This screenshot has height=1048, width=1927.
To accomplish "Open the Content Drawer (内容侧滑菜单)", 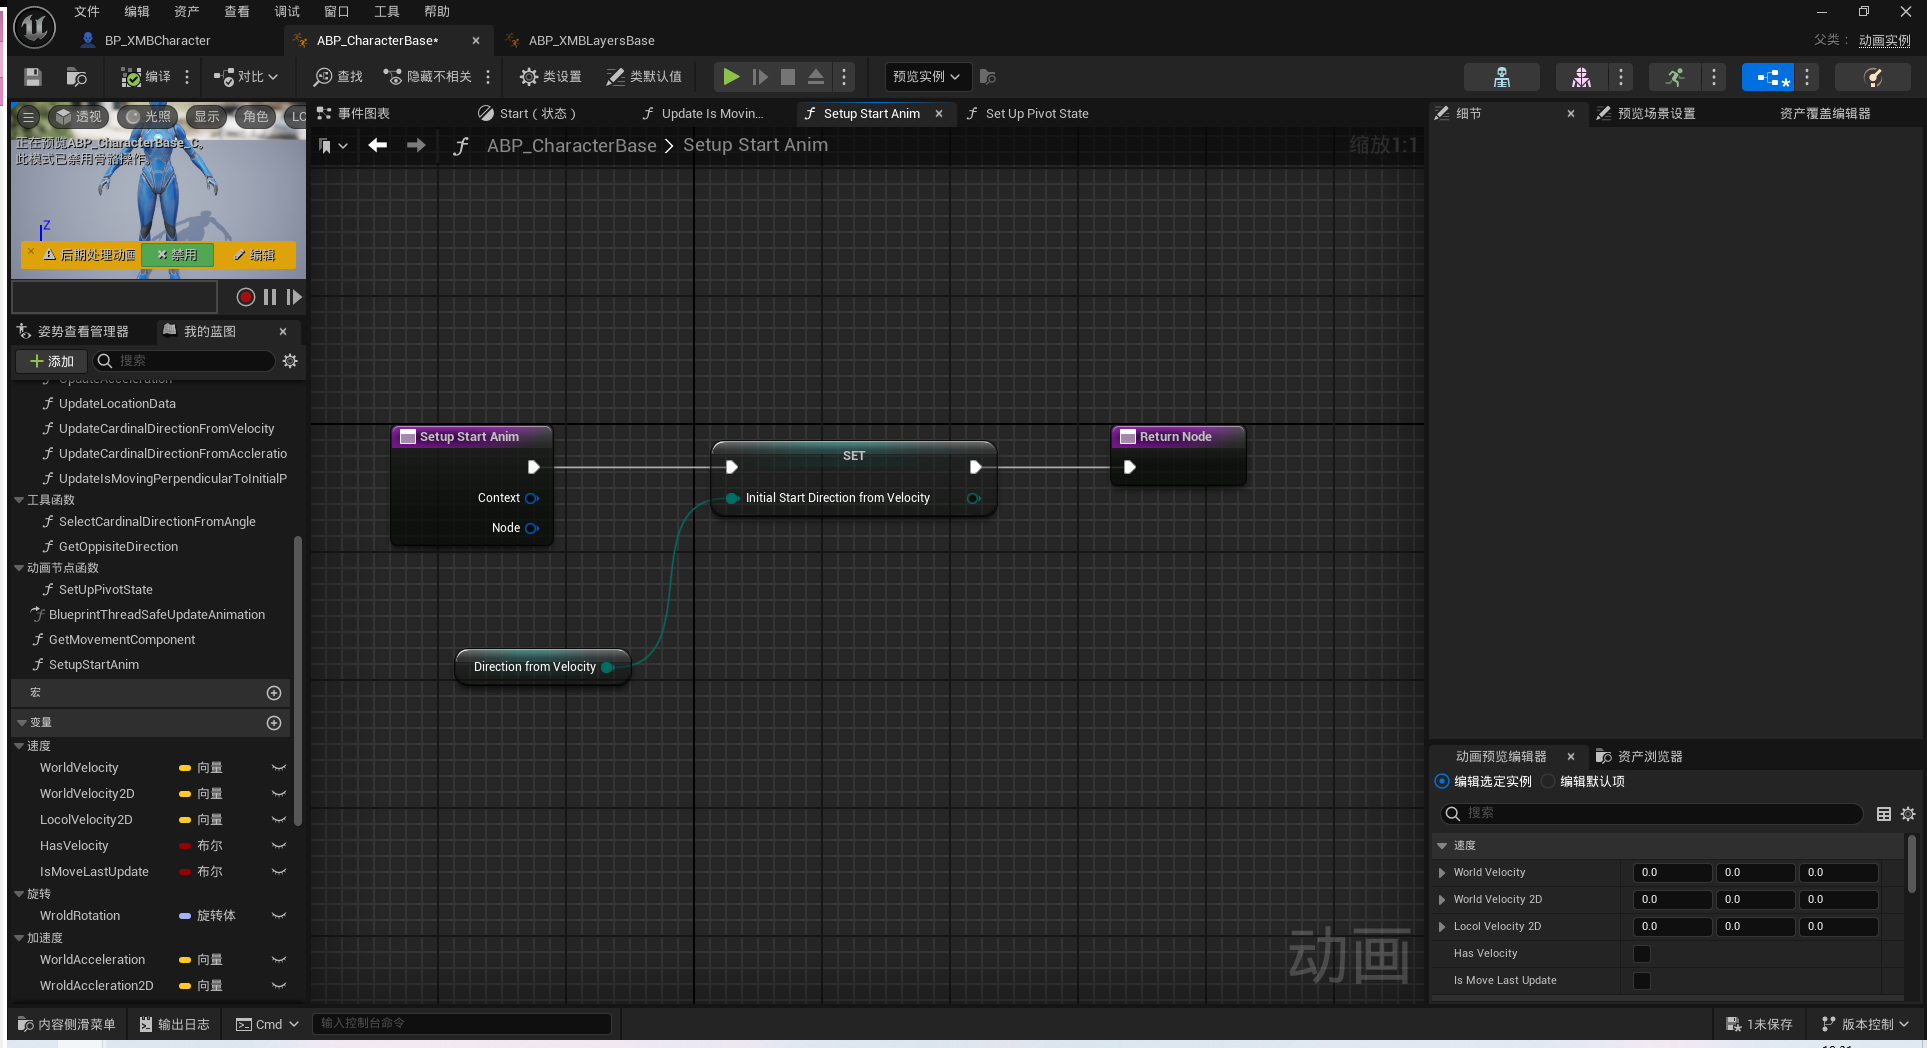I will (x=67, y=1024).
